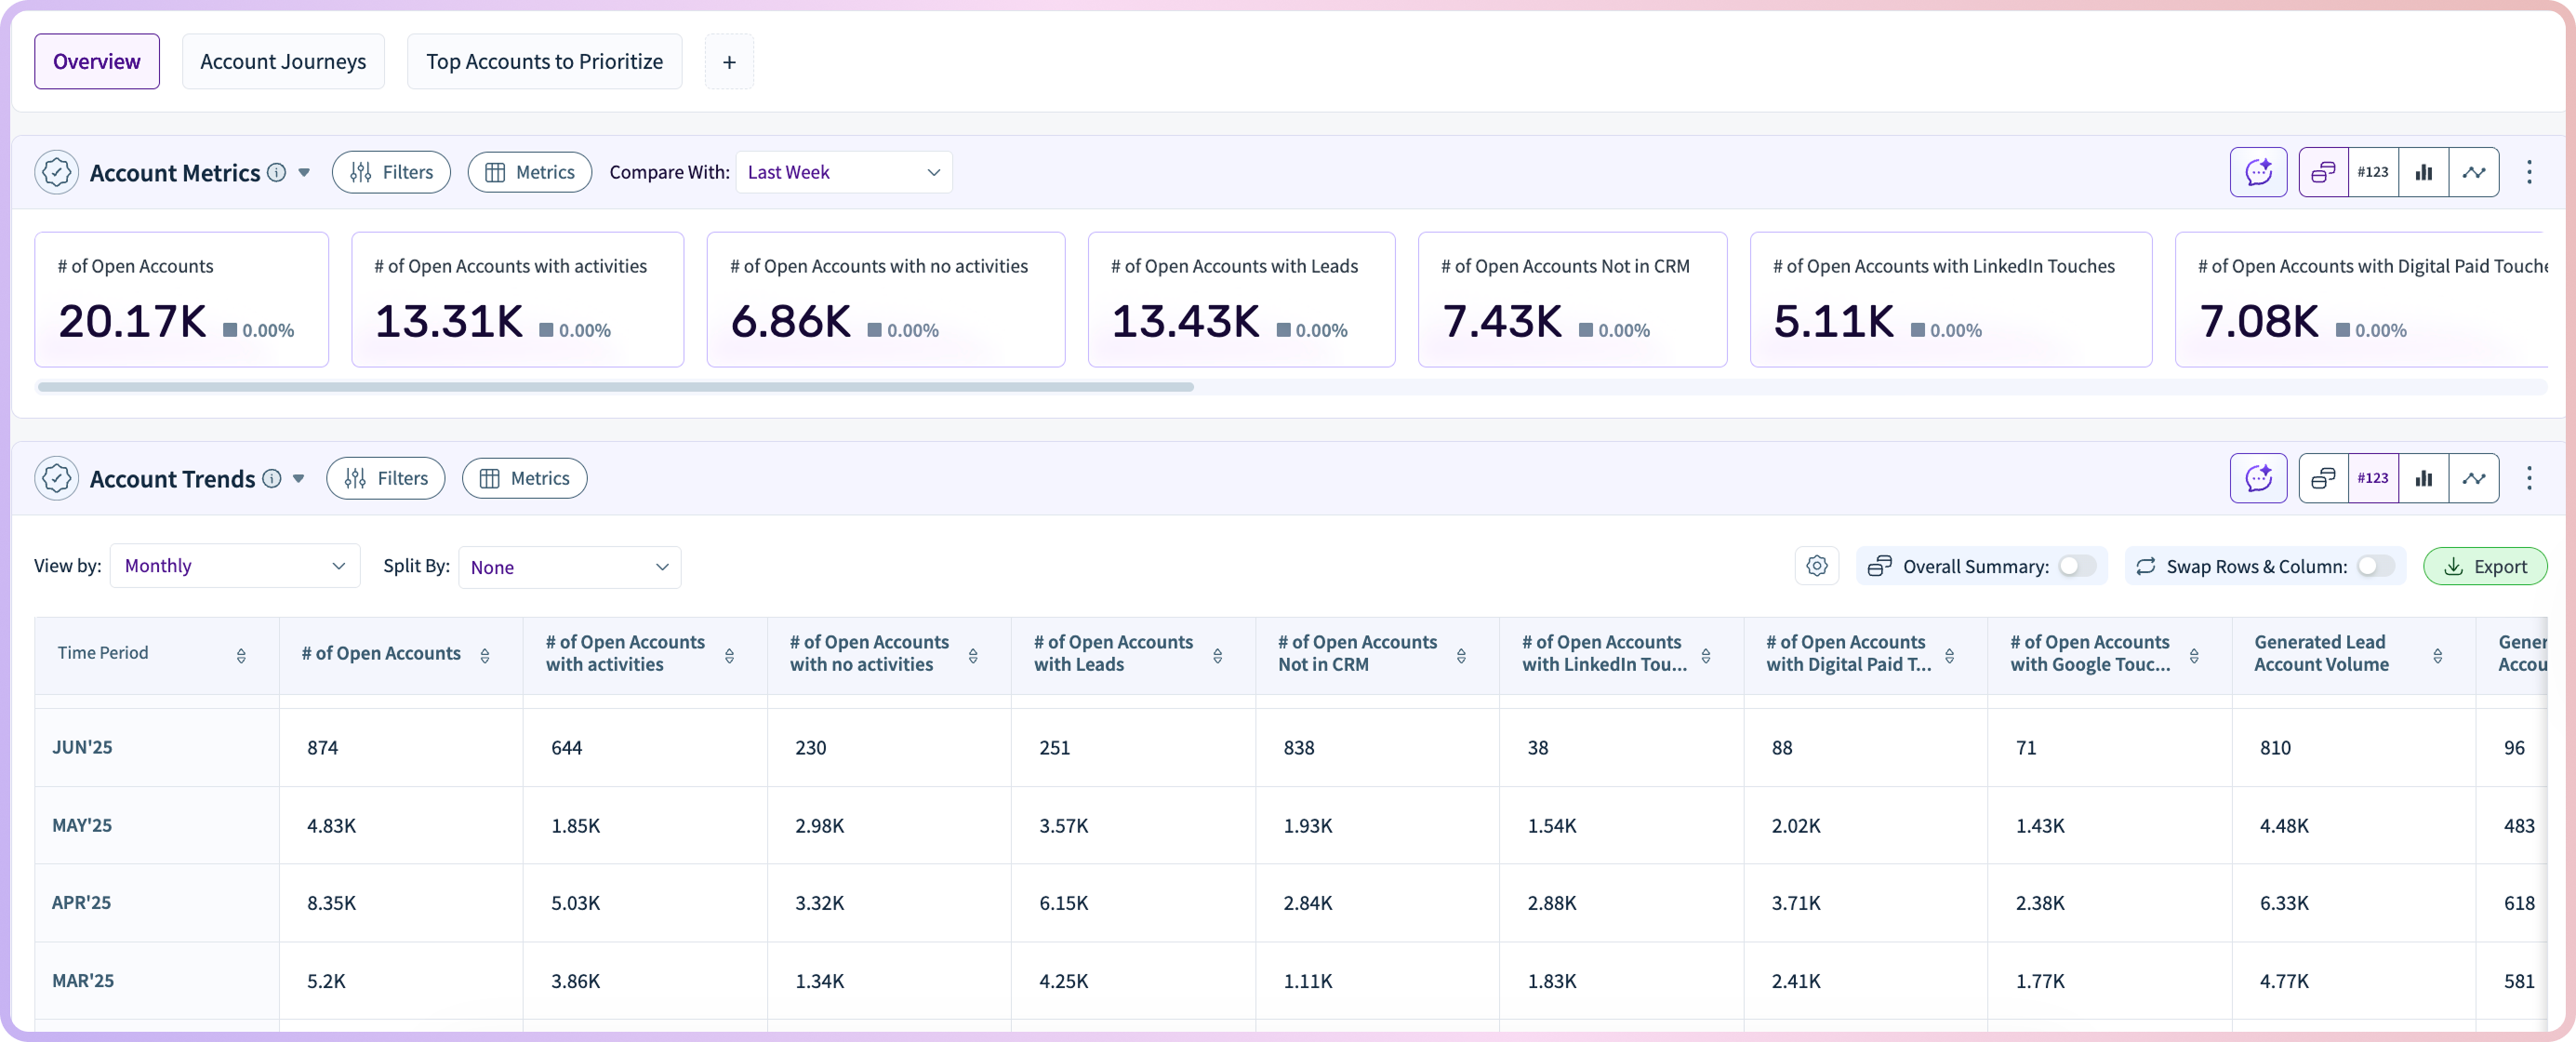Viewport: 2576px width, 1042px height.
Task: Enable the Swap Rows & Column switch
Action: pyautogui.click(x=2374, y=566)
